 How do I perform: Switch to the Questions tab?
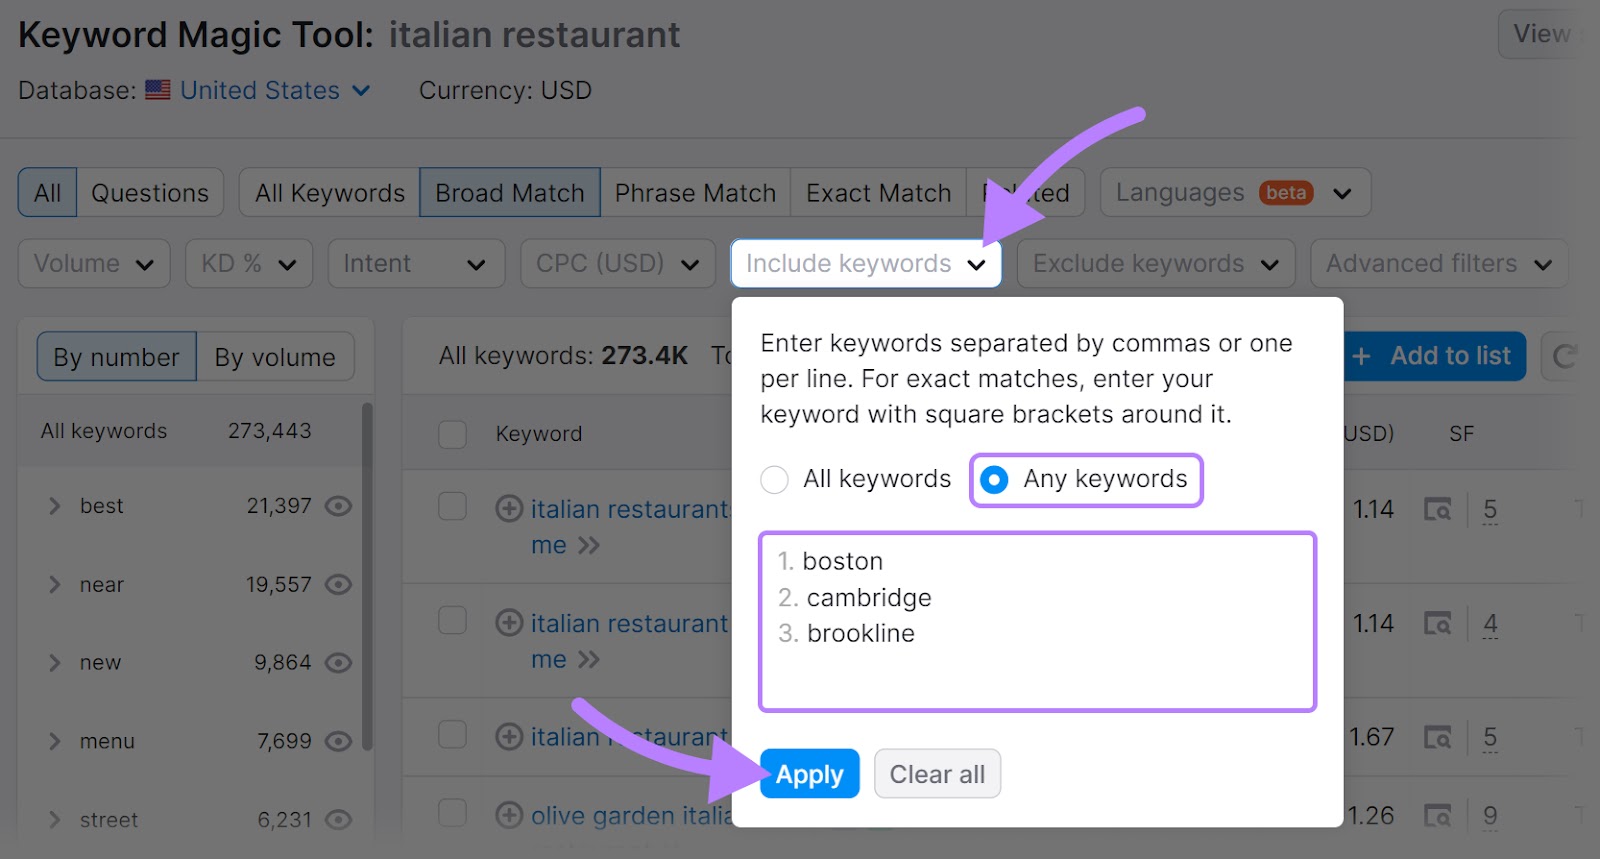tap(149, 192)
